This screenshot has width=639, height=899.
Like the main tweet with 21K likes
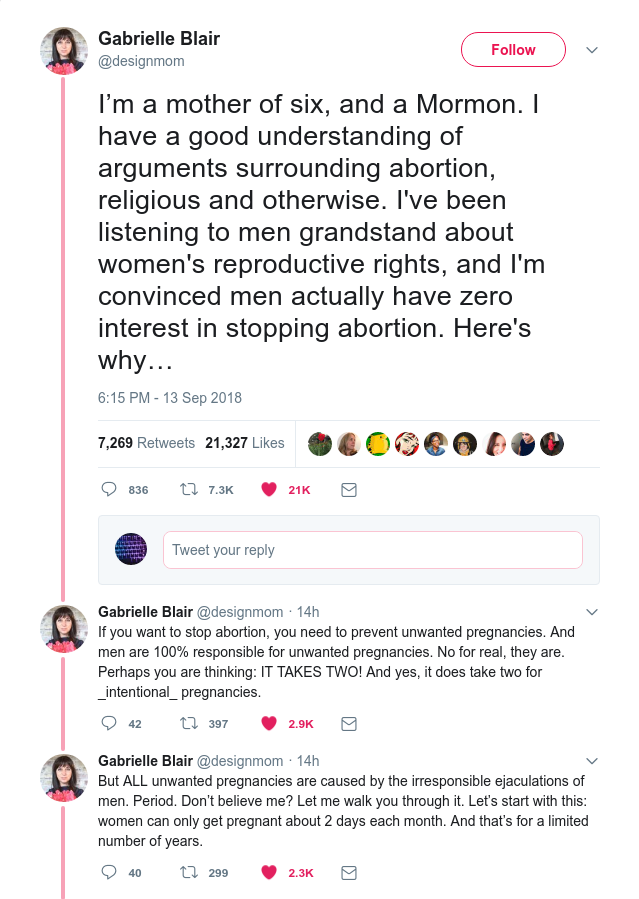coord(268,490)
